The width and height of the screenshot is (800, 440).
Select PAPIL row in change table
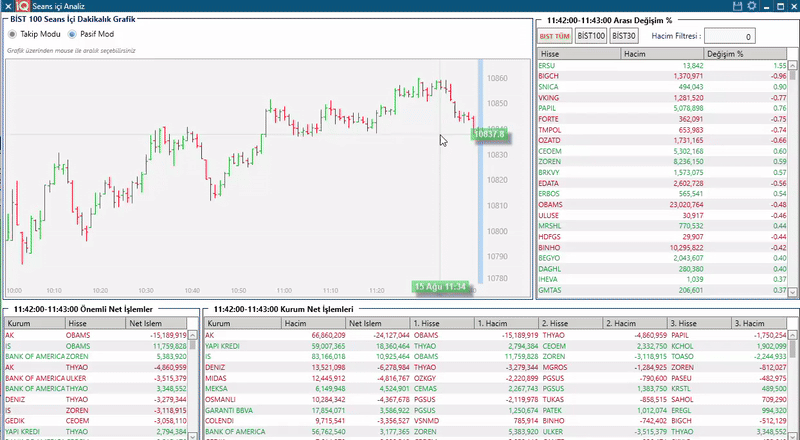coord(662,108)
